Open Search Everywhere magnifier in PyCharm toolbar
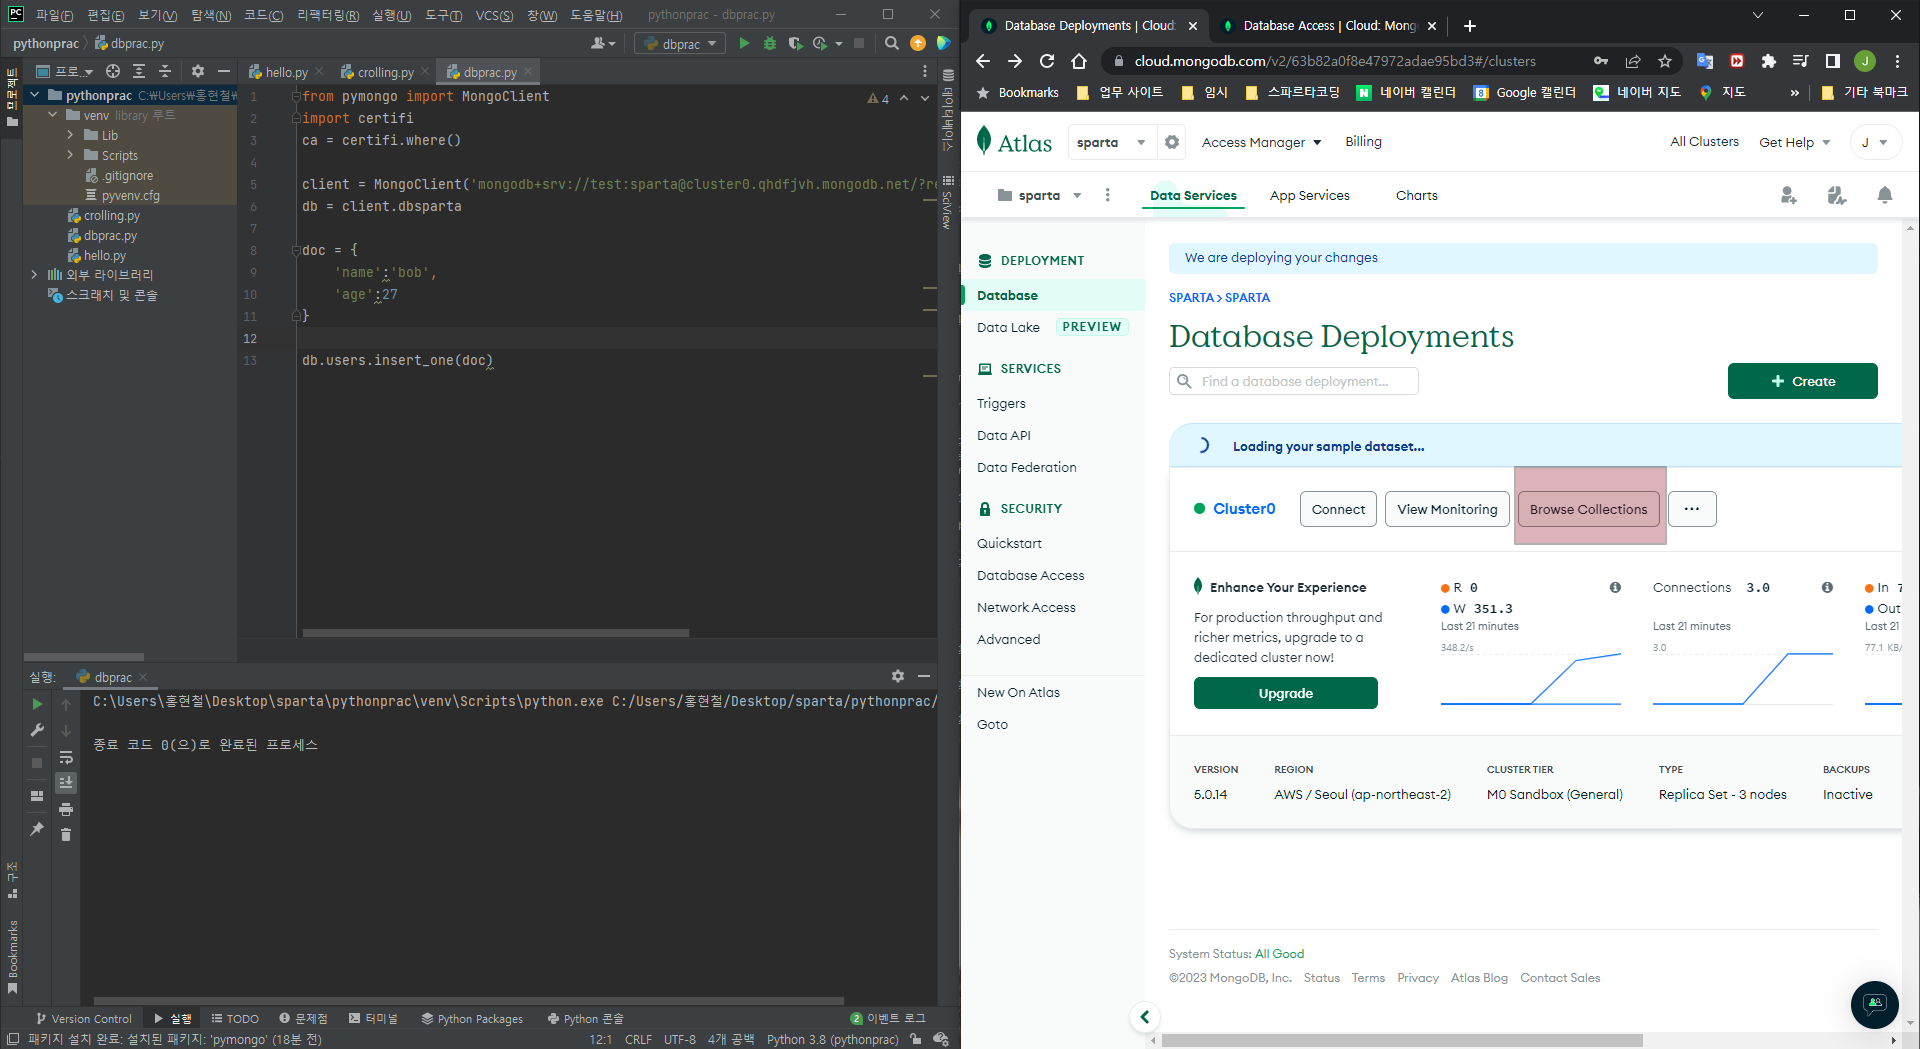The width and height of the screenshot is (1920, 1049). pyautogui.click(x=892, y=43)
